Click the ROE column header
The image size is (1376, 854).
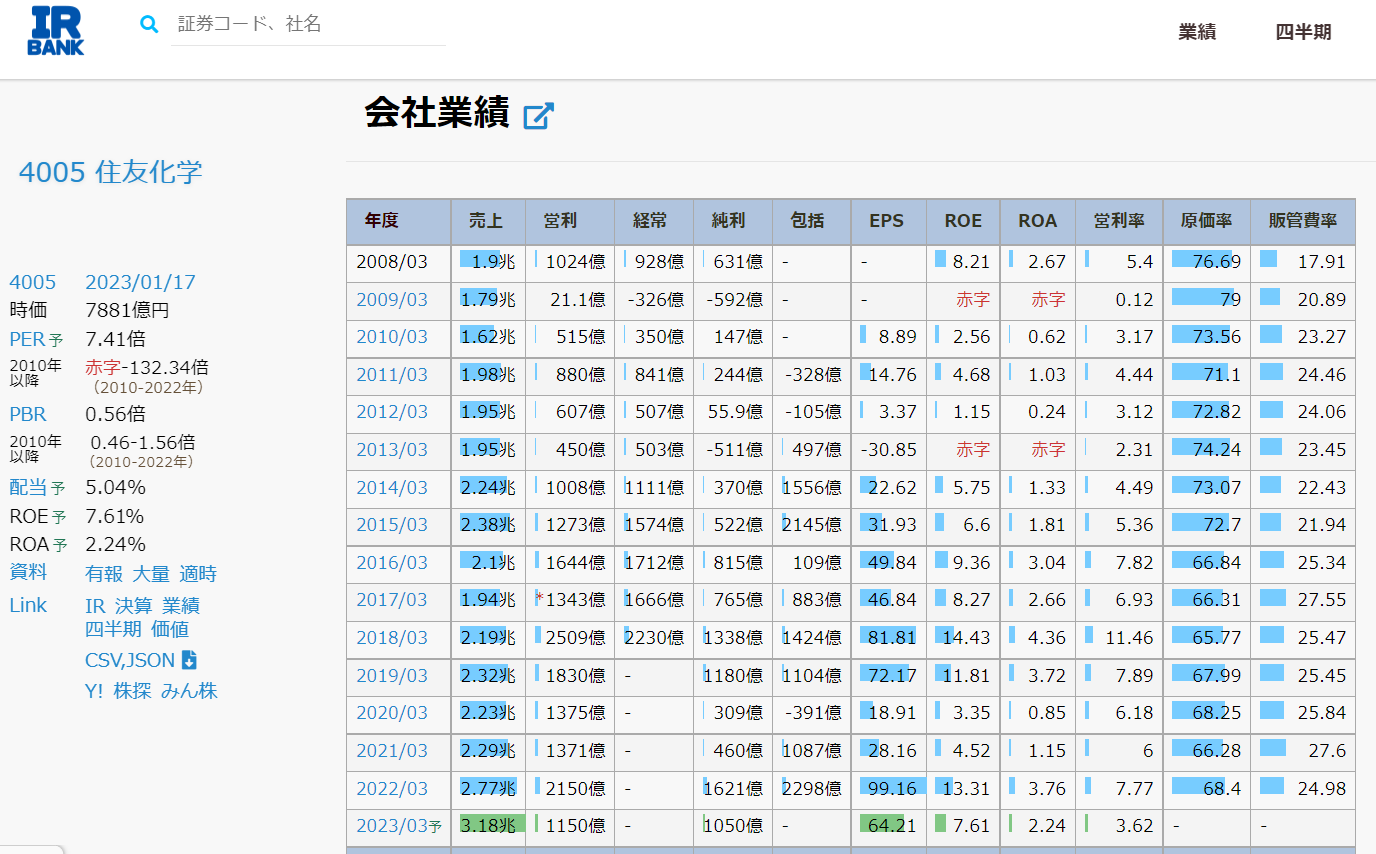(964, 221)
